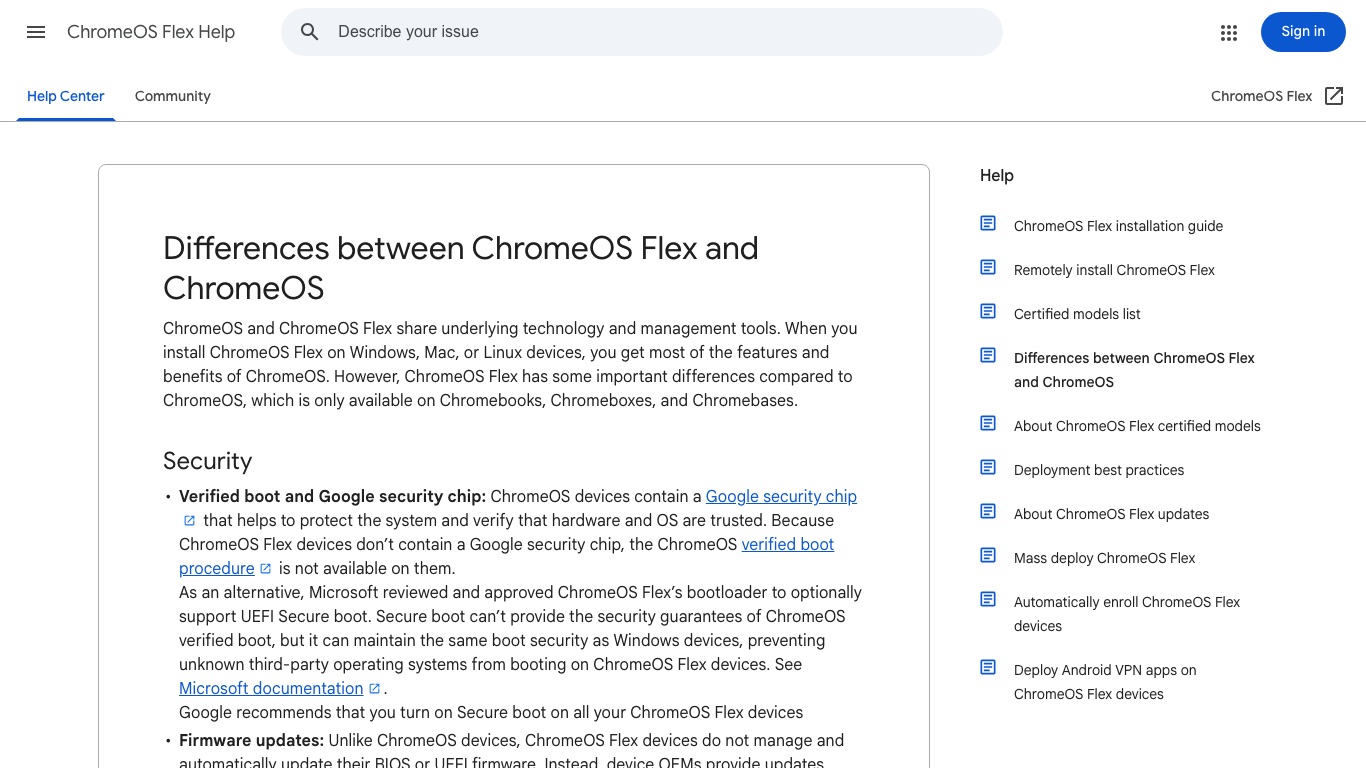This screenshot has height=768, width=1366.
Task: Click article icon beside Certified models list
Action: pyautogui.click(x=988, y=311)
